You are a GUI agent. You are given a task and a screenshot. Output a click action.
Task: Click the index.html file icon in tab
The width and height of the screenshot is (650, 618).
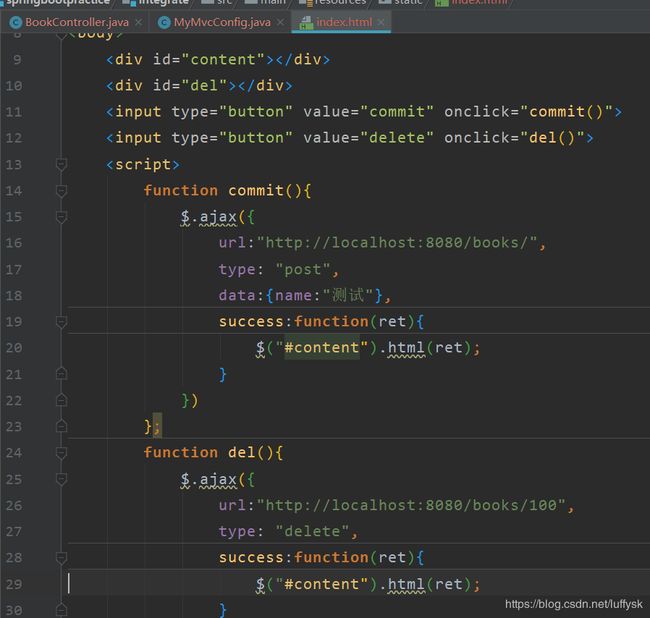(x=306, y=22)
